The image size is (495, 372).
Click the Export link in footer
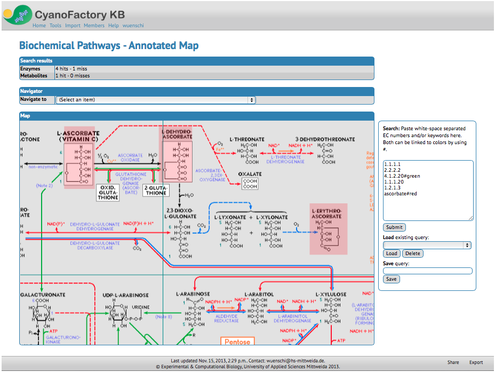pos(476,362)
